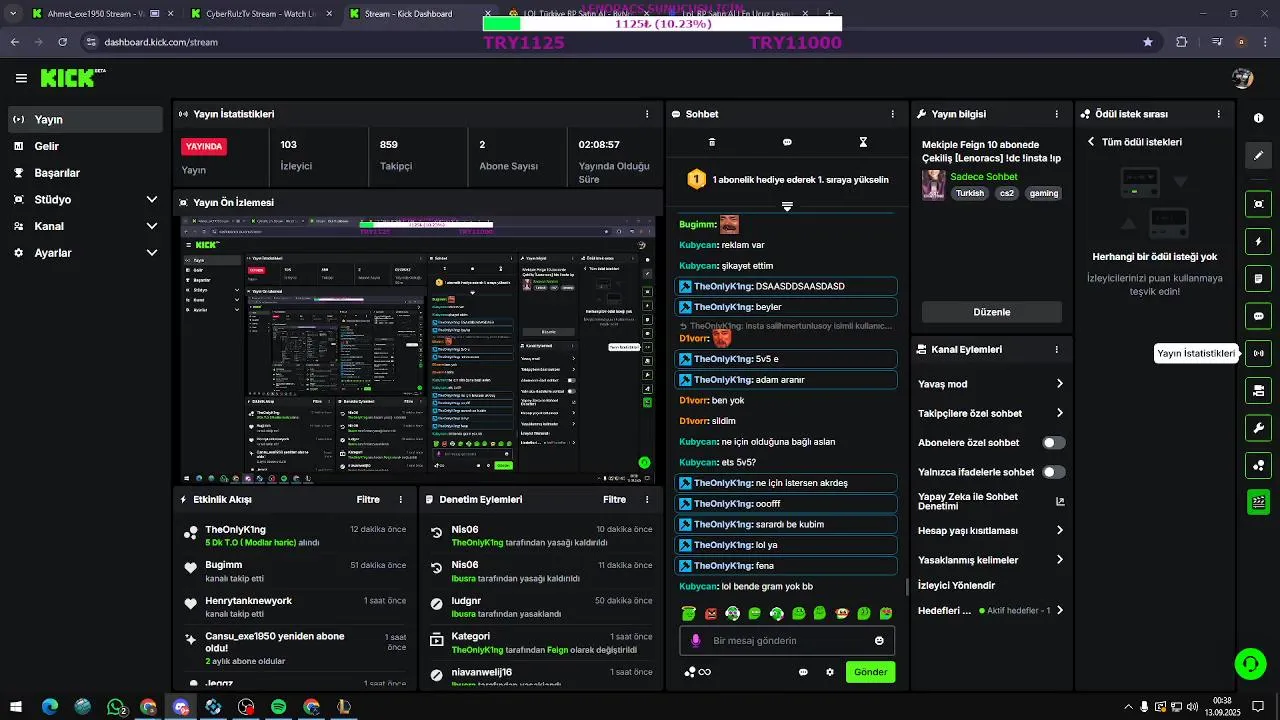Open the emoji picker in chat input

pyautogui.click(x=880, y=641)
